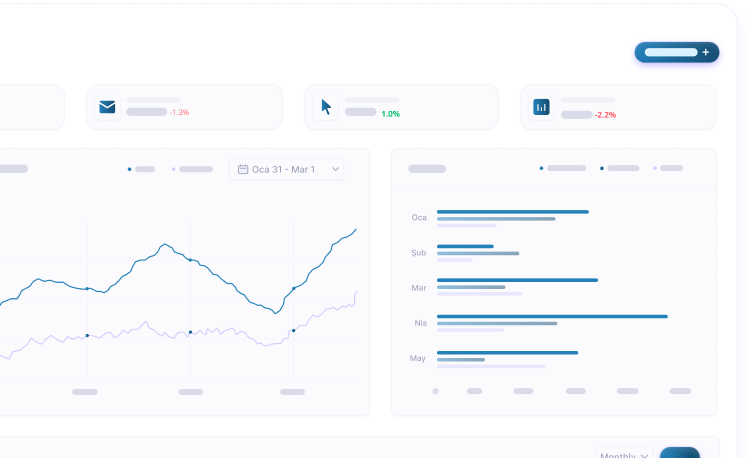Click the cursor pointer clicks icon
Screen dimensions: 753x458
tap(325, 107)
